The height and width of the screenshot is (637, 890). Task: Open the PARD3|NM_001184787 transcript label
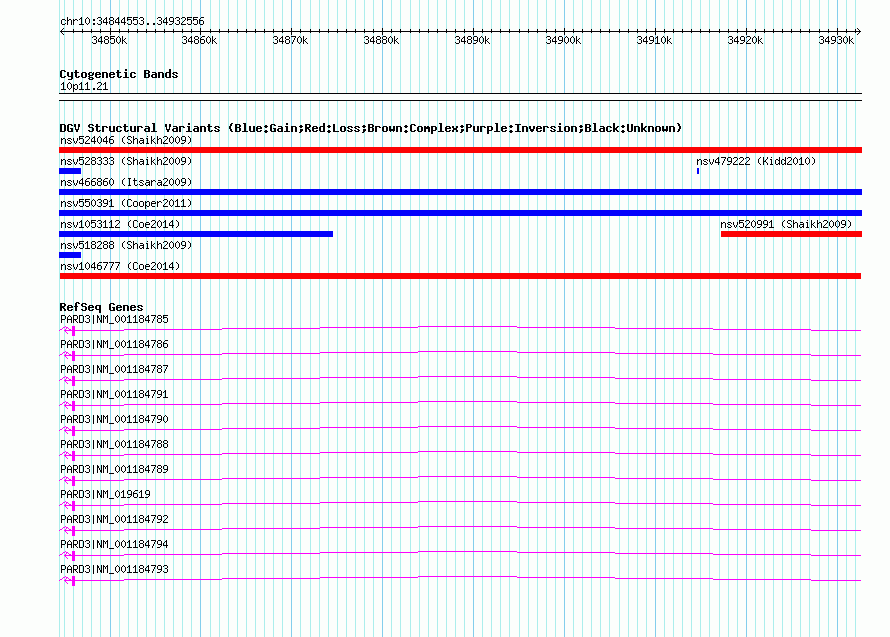point(114,370)
